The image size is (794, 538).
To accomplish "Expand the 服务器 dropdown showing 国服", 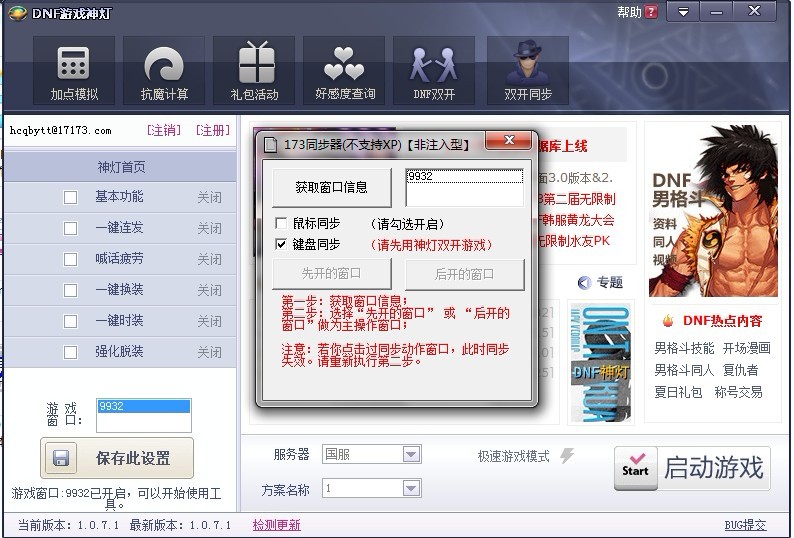I will [411, 454].
